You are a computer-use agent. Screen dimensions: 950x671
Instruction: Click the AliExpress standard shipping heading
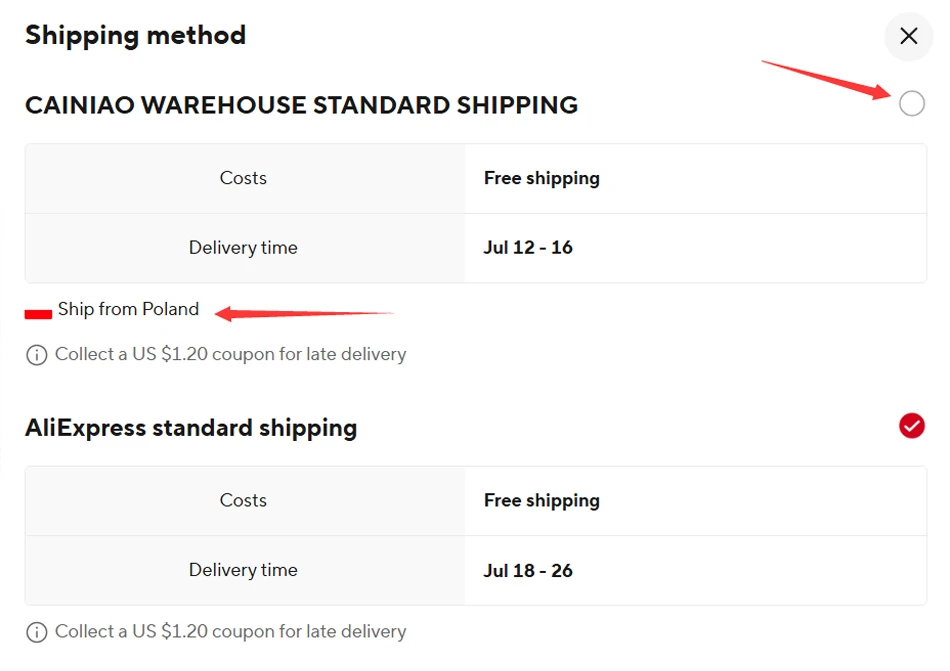tap(191, 428)
